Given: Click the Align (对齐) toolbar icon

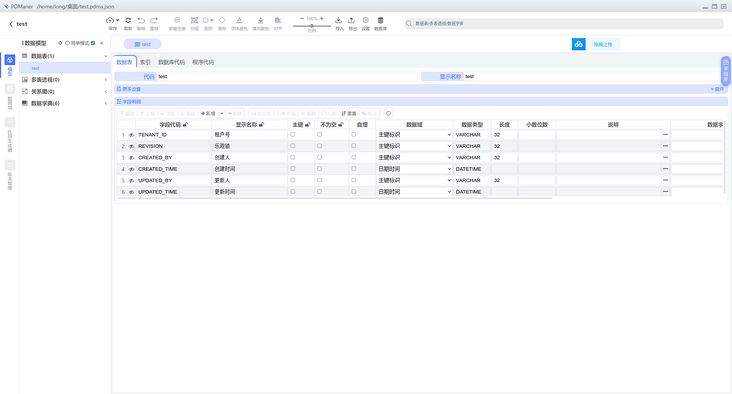Looking at the screenshot, I should (278, 20).
